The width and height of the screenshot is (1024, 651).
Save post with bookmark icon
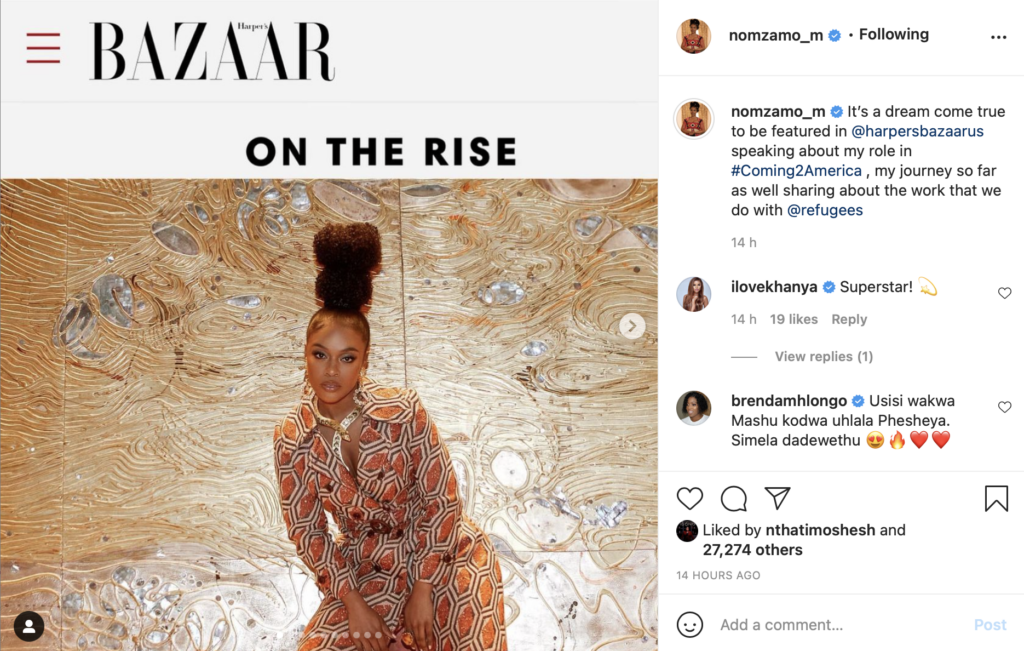coord(997,498)
